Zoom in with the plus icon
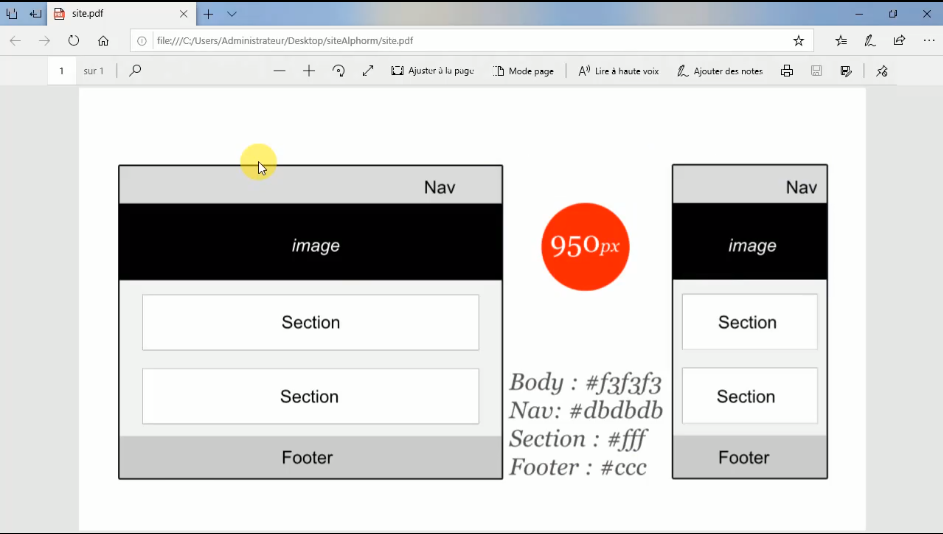Screen dimensions: 943x534 (x=309, y=71)
